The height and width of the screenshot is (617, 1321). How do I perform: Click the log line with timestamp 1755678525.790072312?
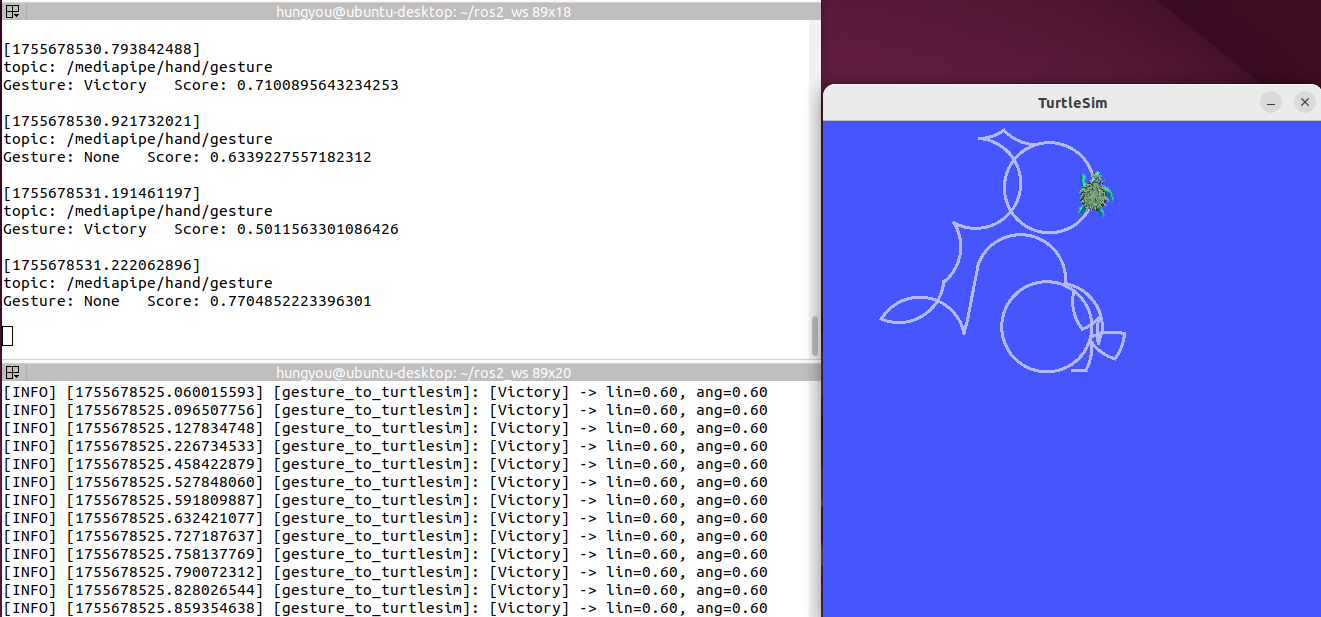tap(386, 572)
